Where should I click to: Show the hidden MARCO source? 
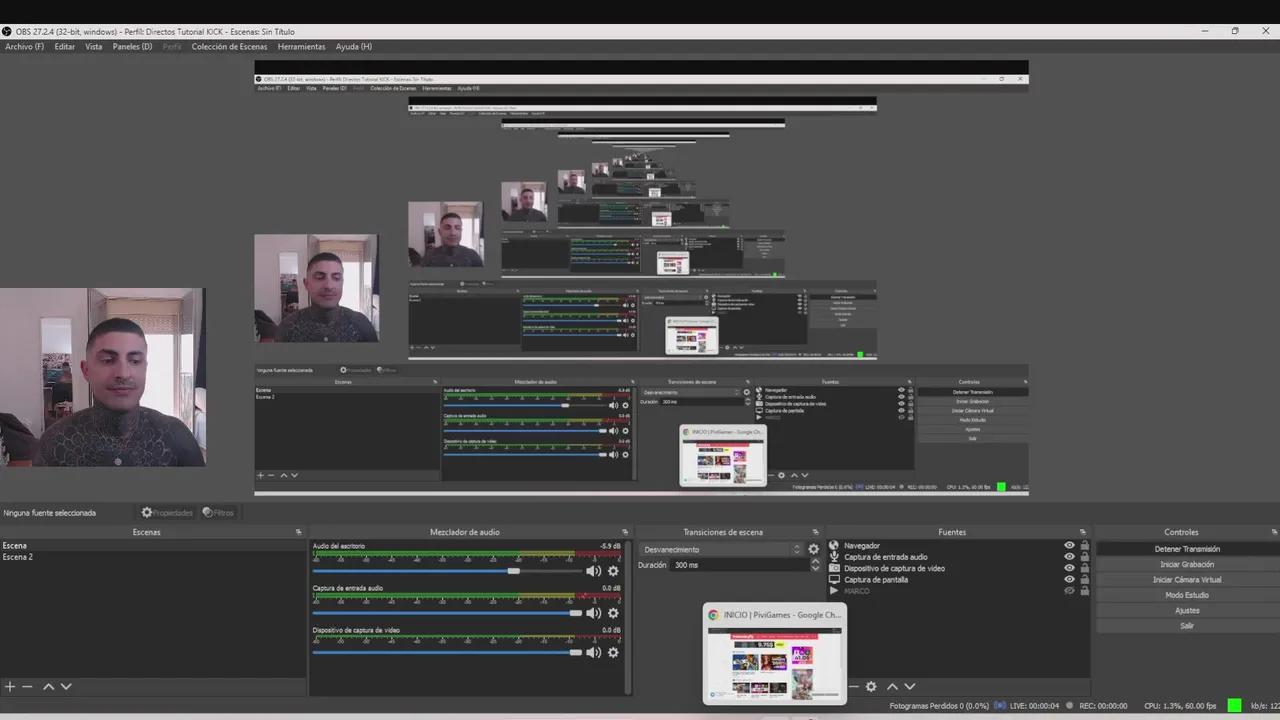click(x=1069, y=591)
